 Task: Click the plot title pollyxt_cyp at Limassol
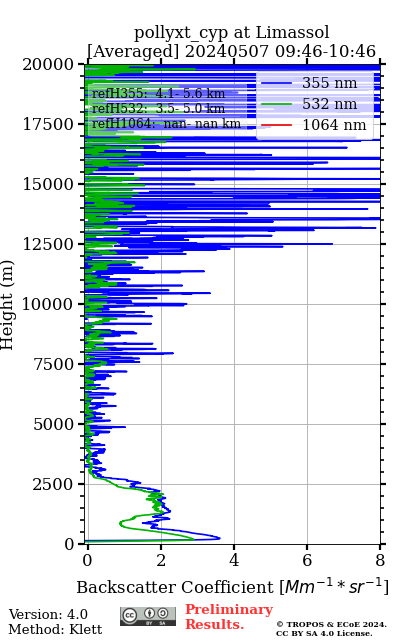(x=232, y=32)
